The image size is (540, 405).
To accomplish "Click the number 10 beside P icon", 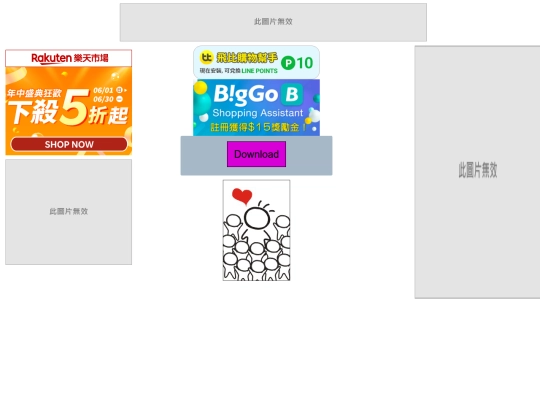I will tap(304, 63).
